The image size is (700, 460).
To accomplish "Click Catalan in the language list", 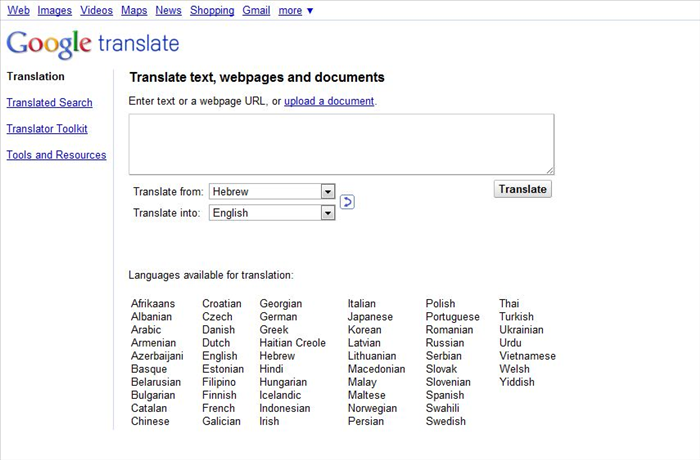I will pos(149,408).
